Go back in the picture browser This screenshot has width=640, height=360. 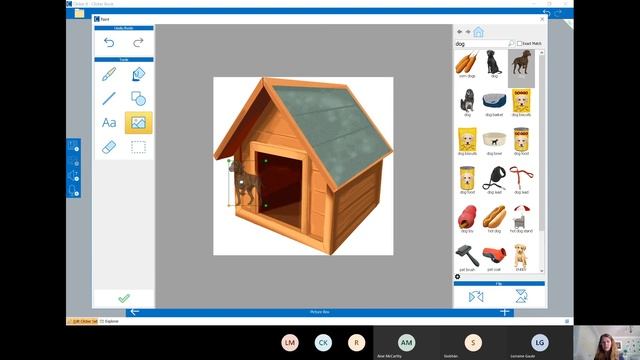click(x=460, y=32)
